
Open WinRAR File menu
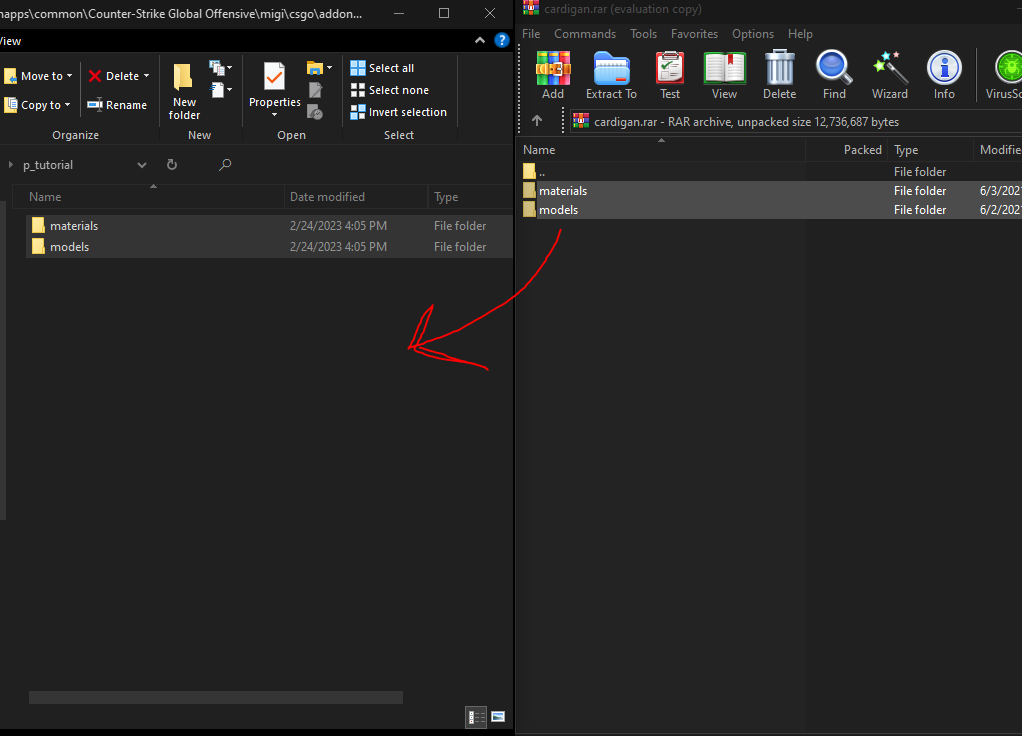pyautogui.click(x=531, y=34)
